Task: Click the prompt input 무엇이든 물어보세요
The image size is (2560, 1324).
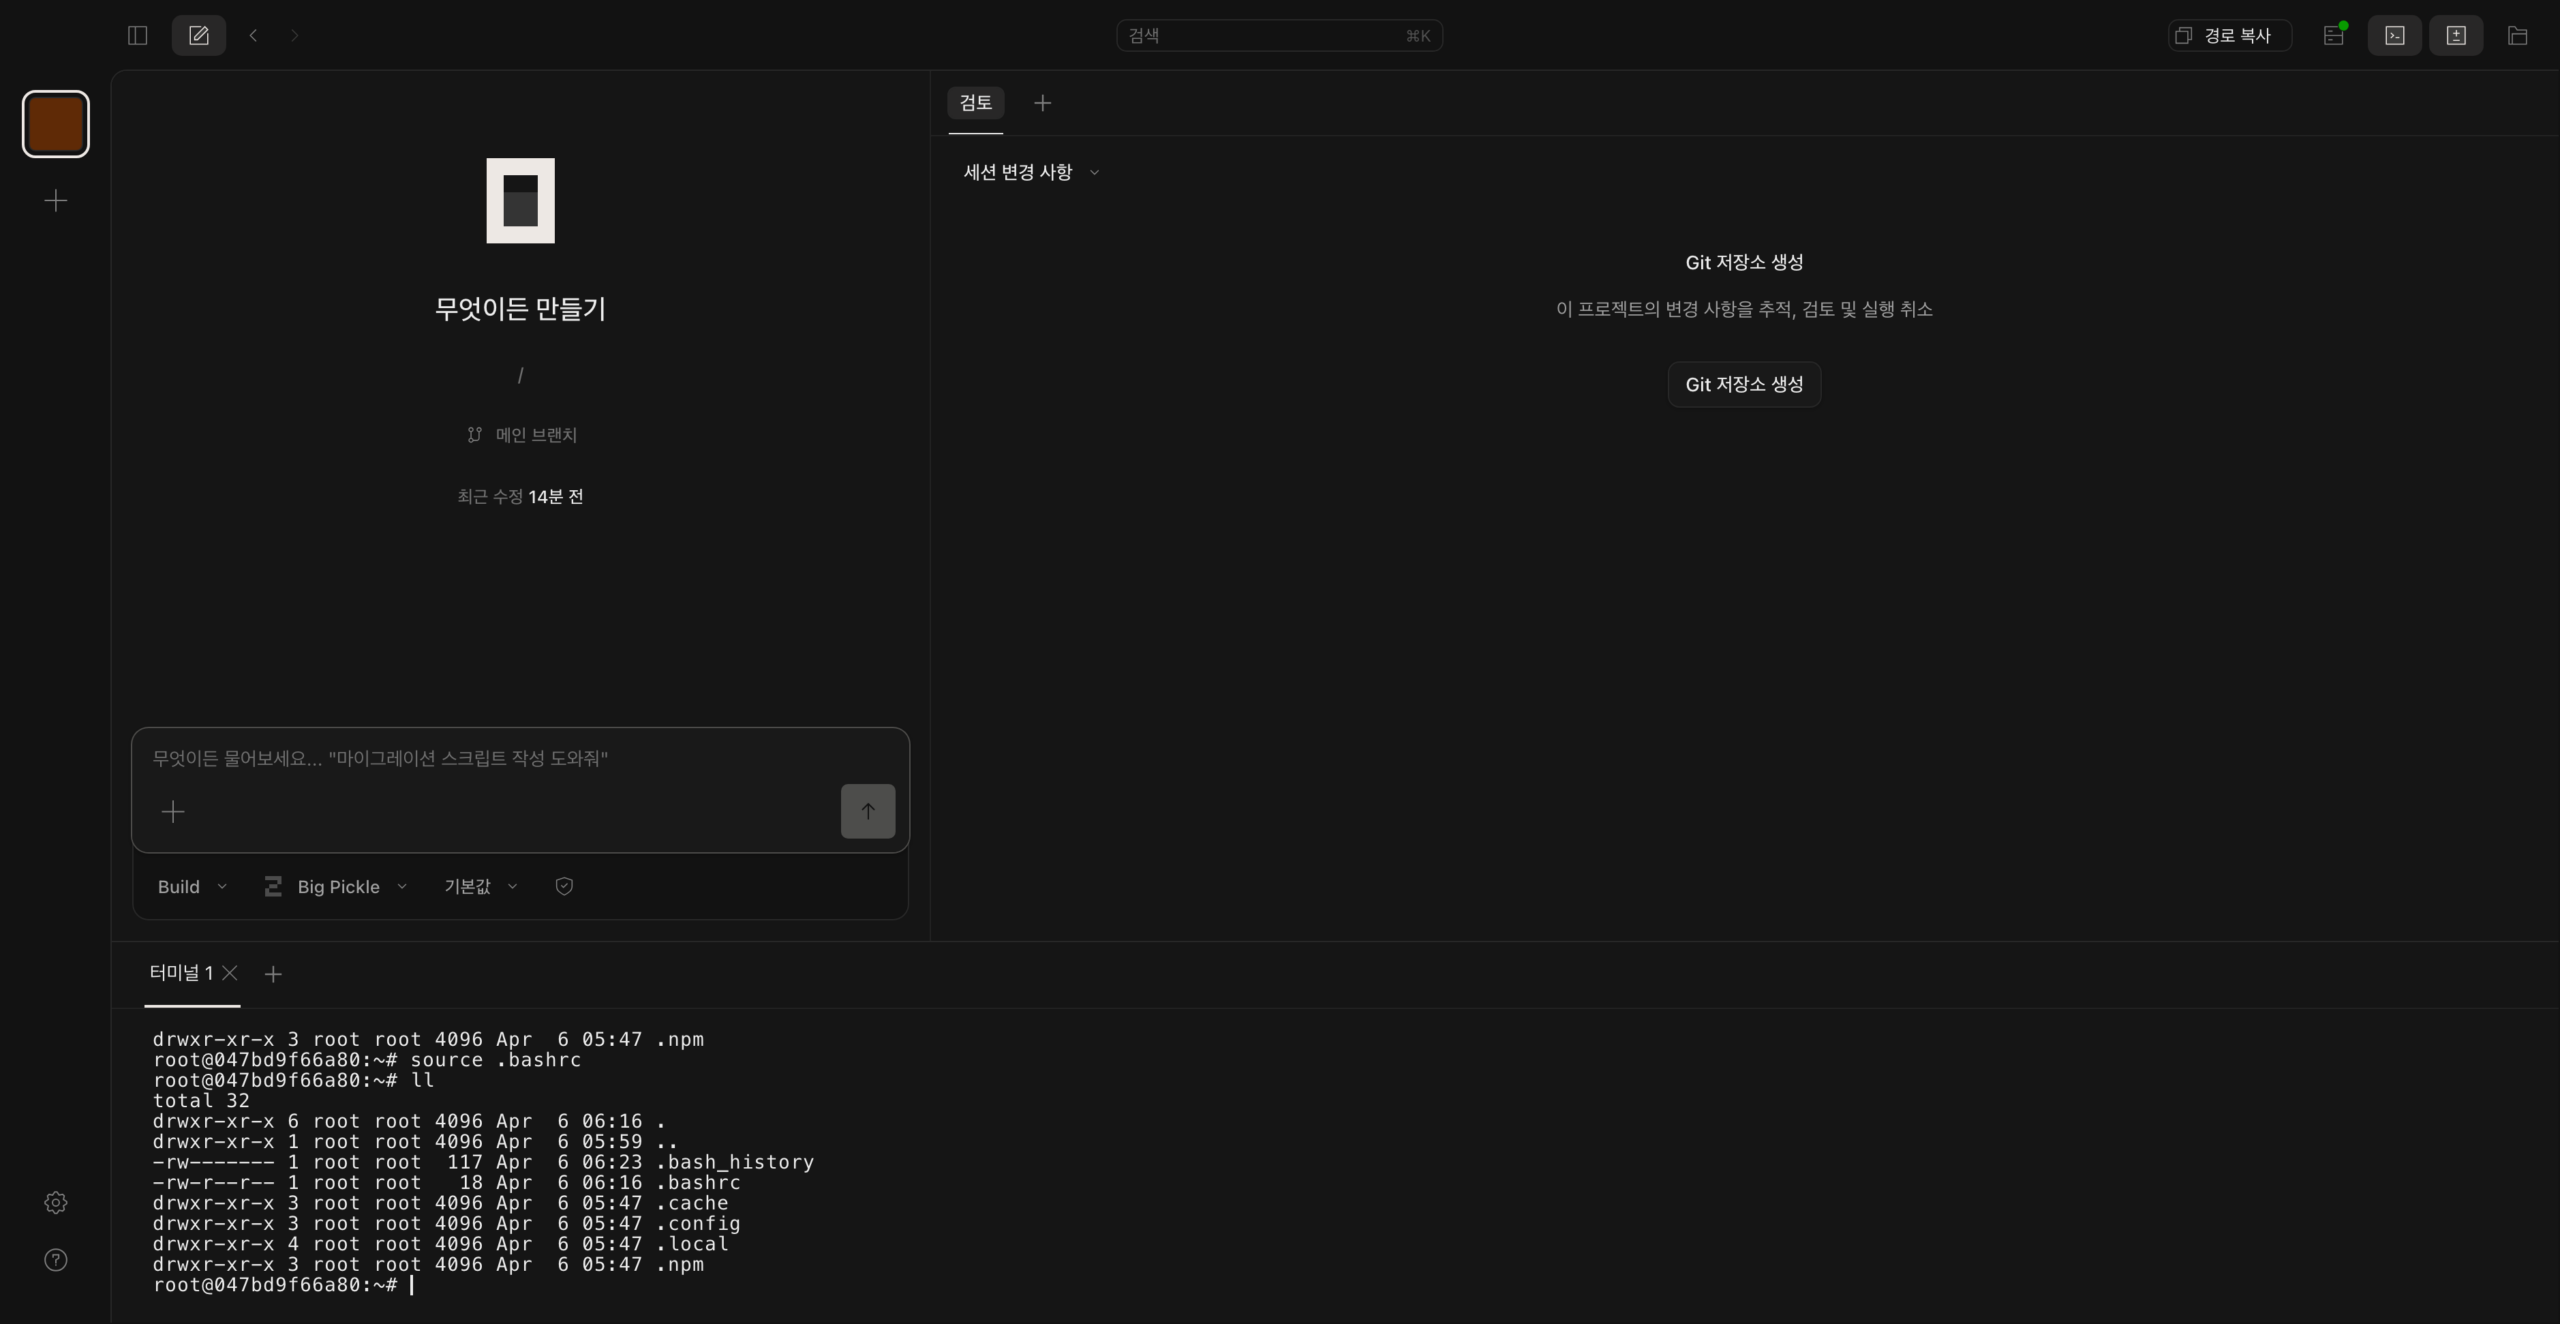Action: pyautogui.click(x=520, y=758)
